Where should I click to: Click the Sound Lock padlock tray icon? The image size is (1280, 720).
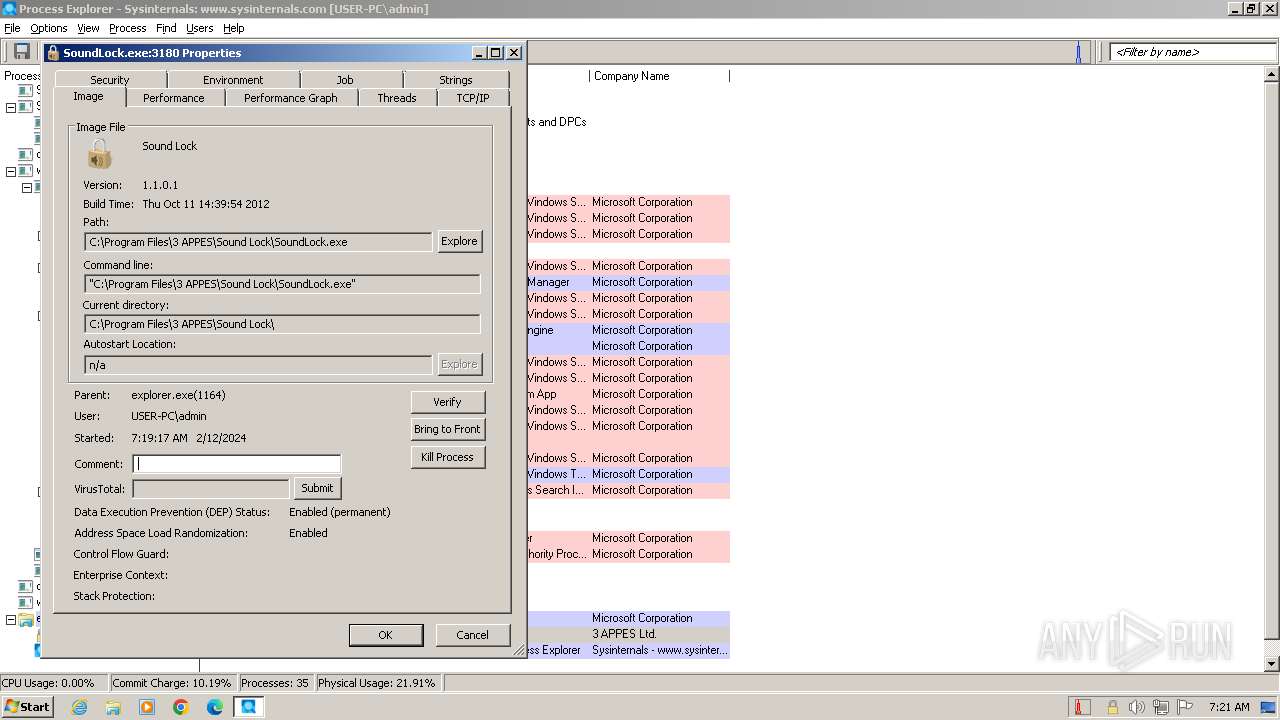click(x=1112, y=707)
